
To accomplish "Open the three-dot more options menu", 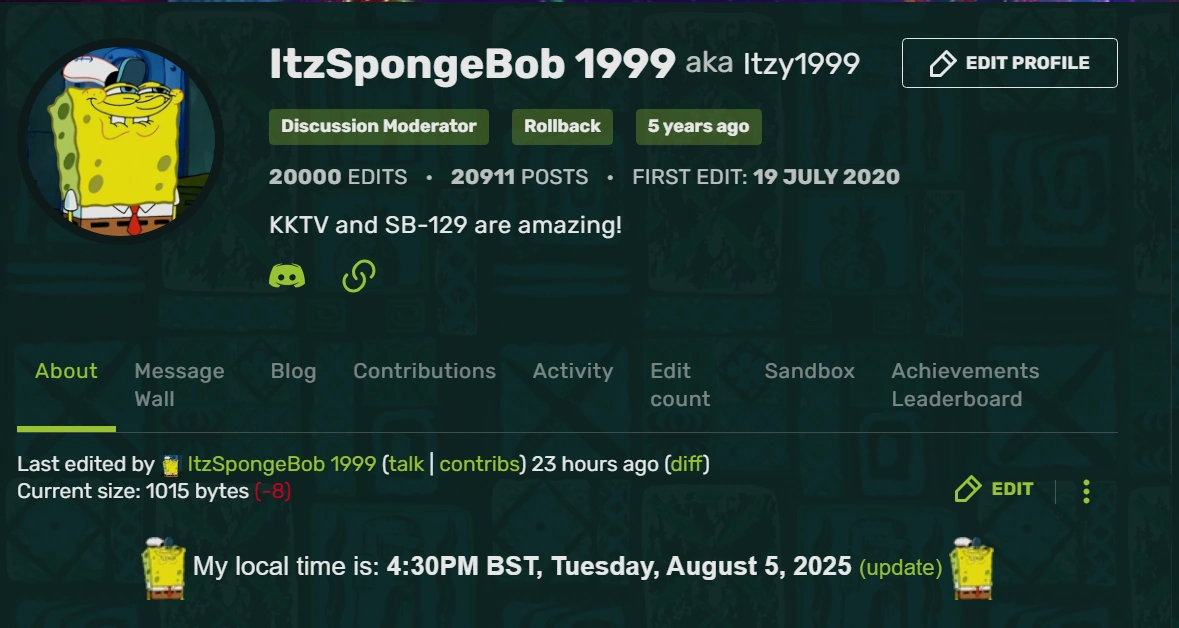I will [x=1086, y=490].
